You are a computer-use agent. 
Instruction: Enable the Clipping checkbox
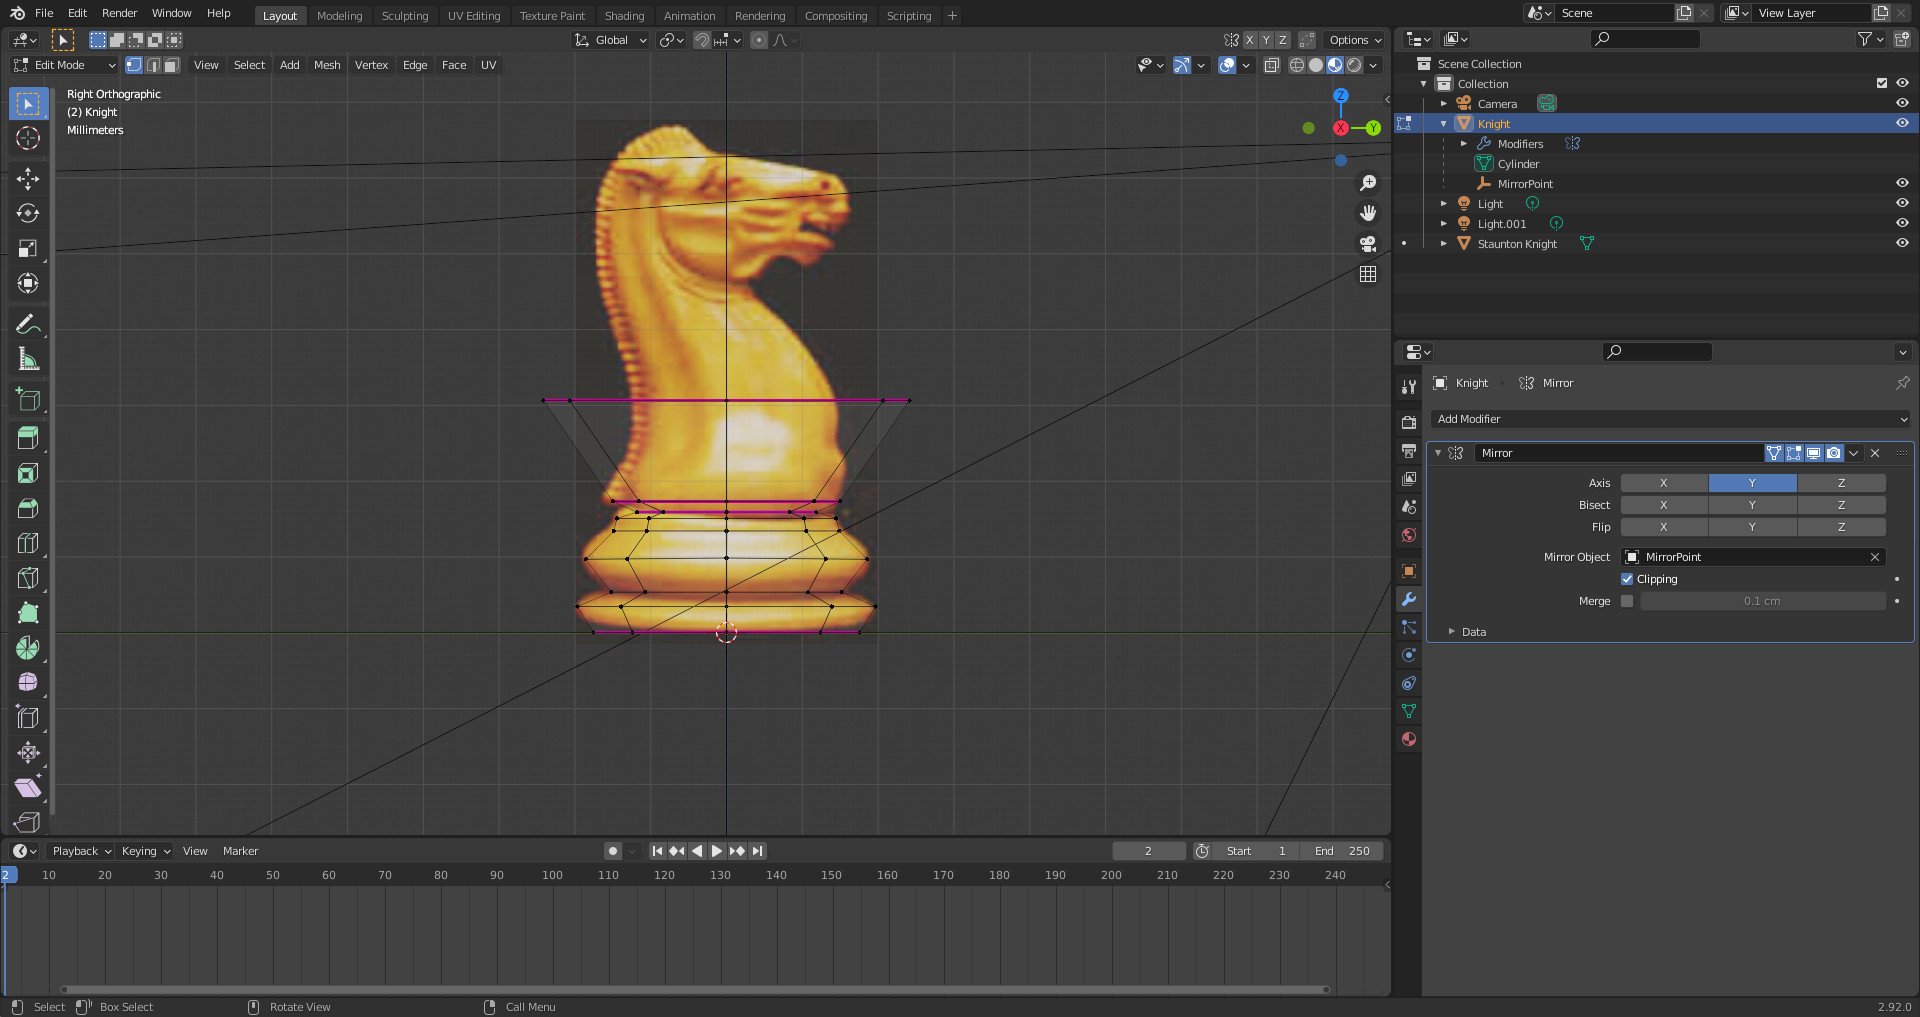point(1627,579)
